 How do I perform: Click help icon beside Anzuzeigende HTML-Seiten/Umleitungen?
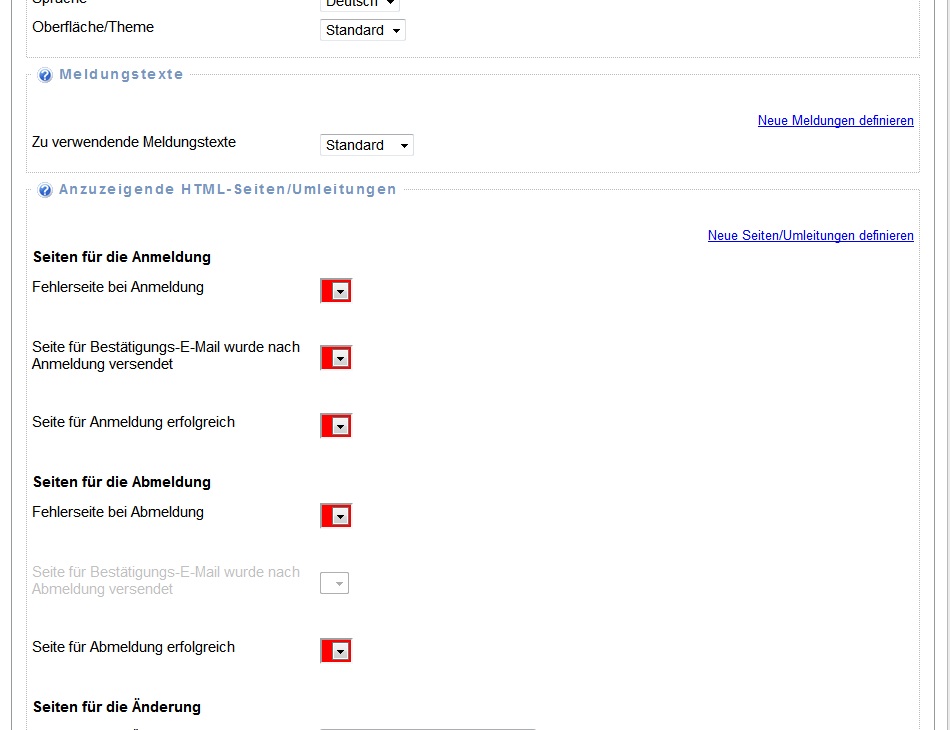coord(45,190)
